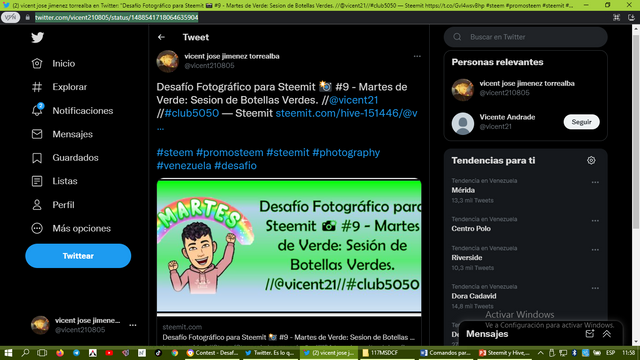
Task: Open options dots for Riverside trend
Action: click(595, 250)
